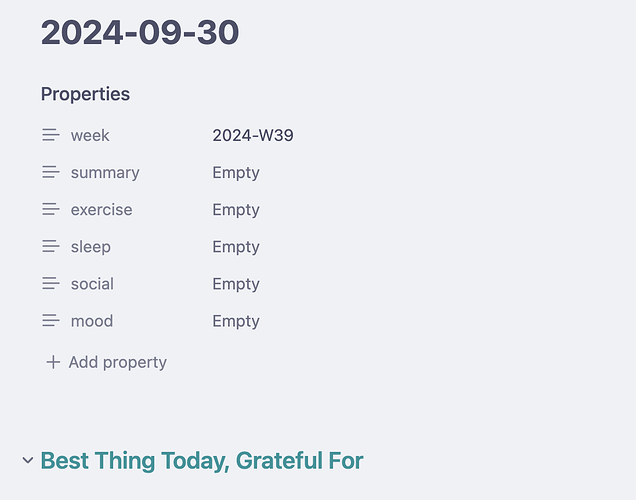Select the 2024-09-30 note title
This screenshot has height=500, width=636.
pyautogui.click(x=140, y=32)
